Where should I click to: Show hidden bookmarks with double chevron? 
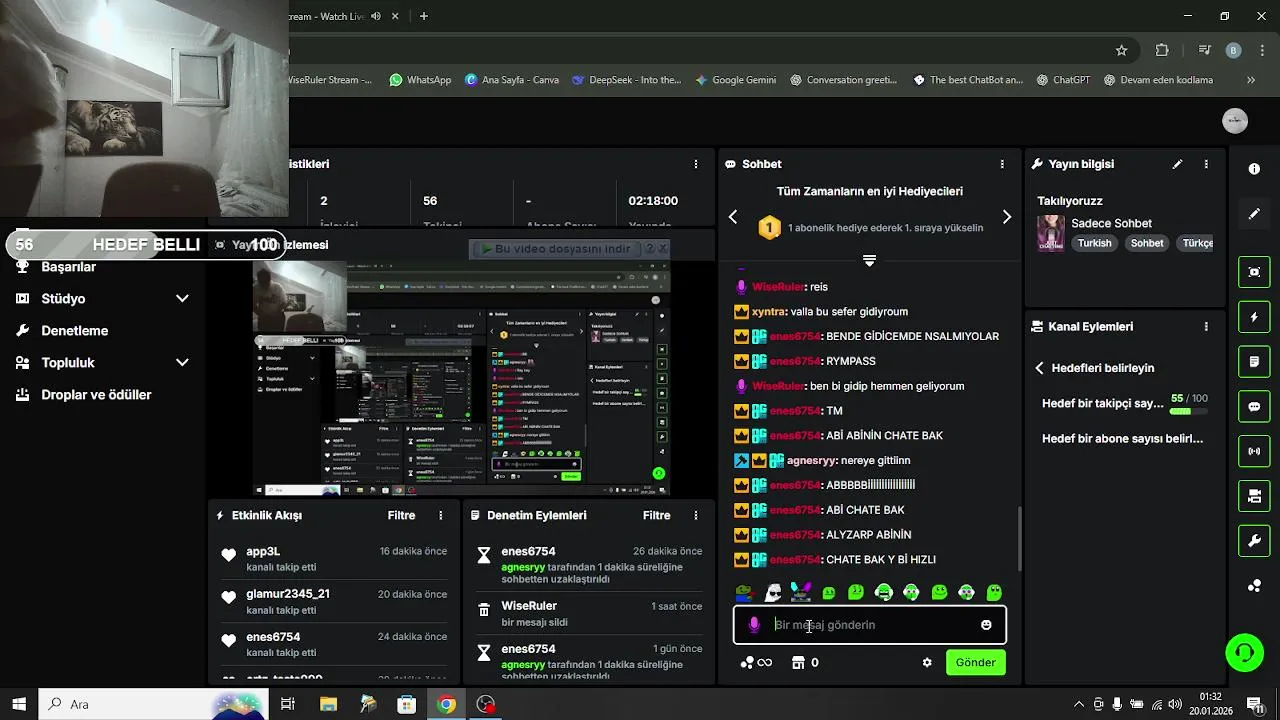[x=1251, y=80]
